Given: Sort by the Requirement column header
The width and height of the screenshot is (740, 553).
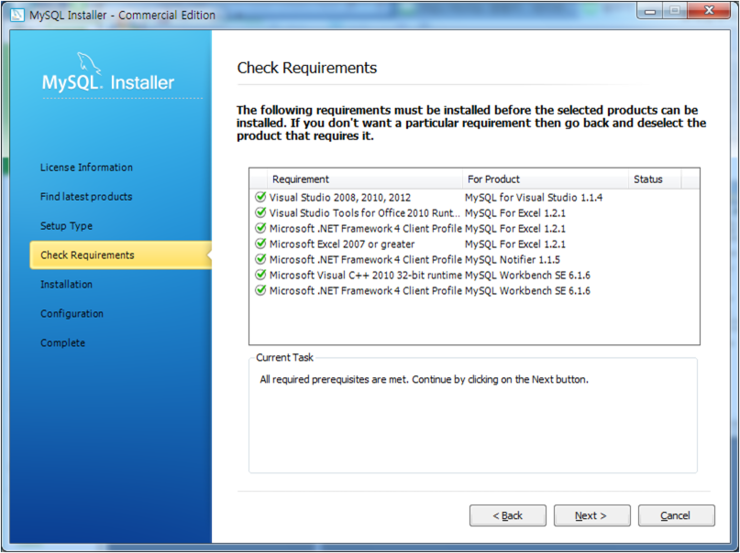Looking at the screenshot, I should pos(364,179).
